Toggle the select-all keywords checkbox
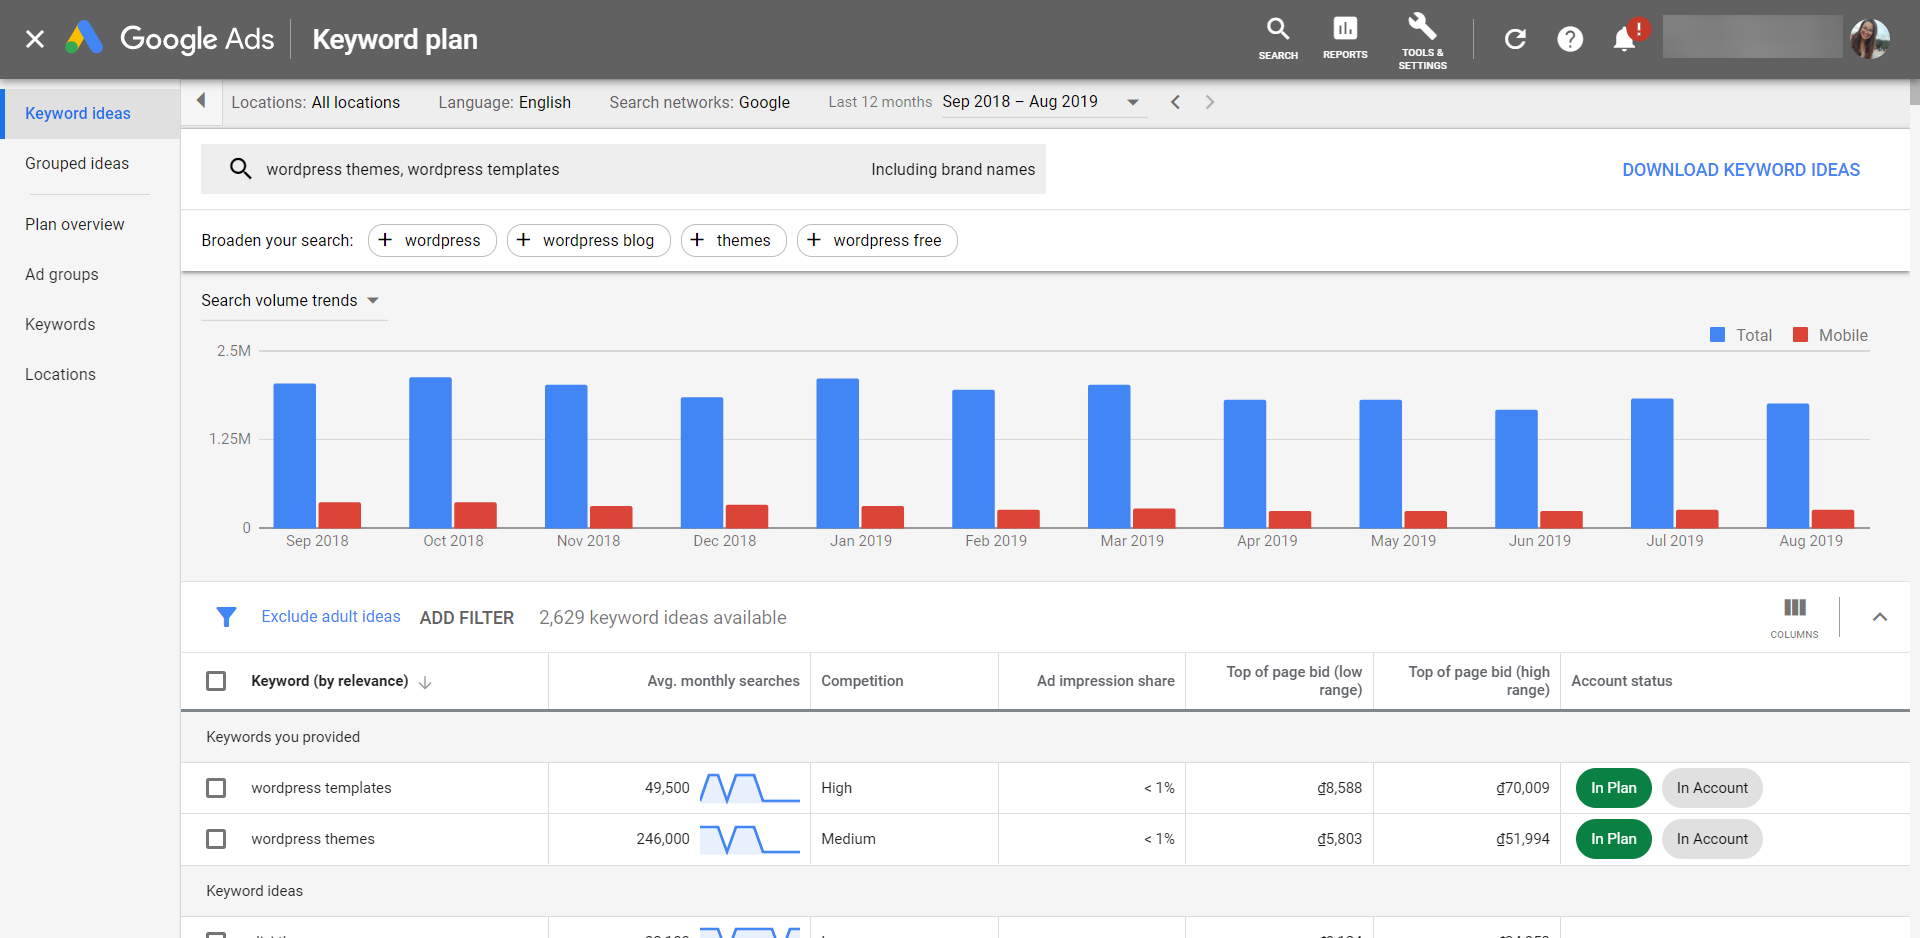This screenshot has width=1920, height=938. (x=216, y=681)
